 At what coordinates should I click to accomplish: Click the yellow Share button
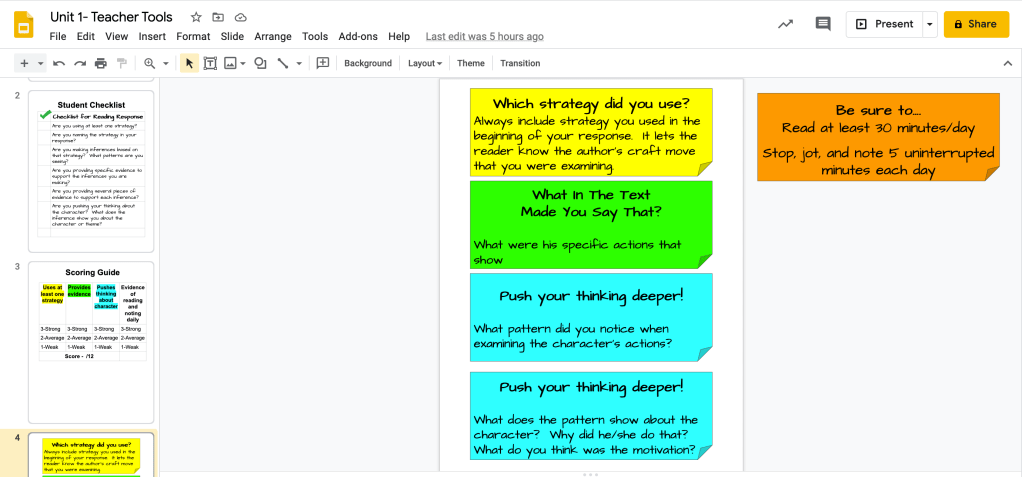pyautogui.click(x=975, y=24)
